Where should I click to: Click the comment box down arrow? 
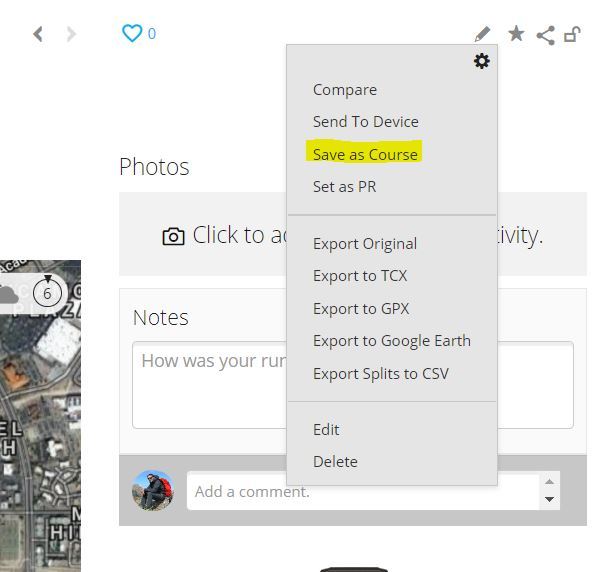pos(549,499)
